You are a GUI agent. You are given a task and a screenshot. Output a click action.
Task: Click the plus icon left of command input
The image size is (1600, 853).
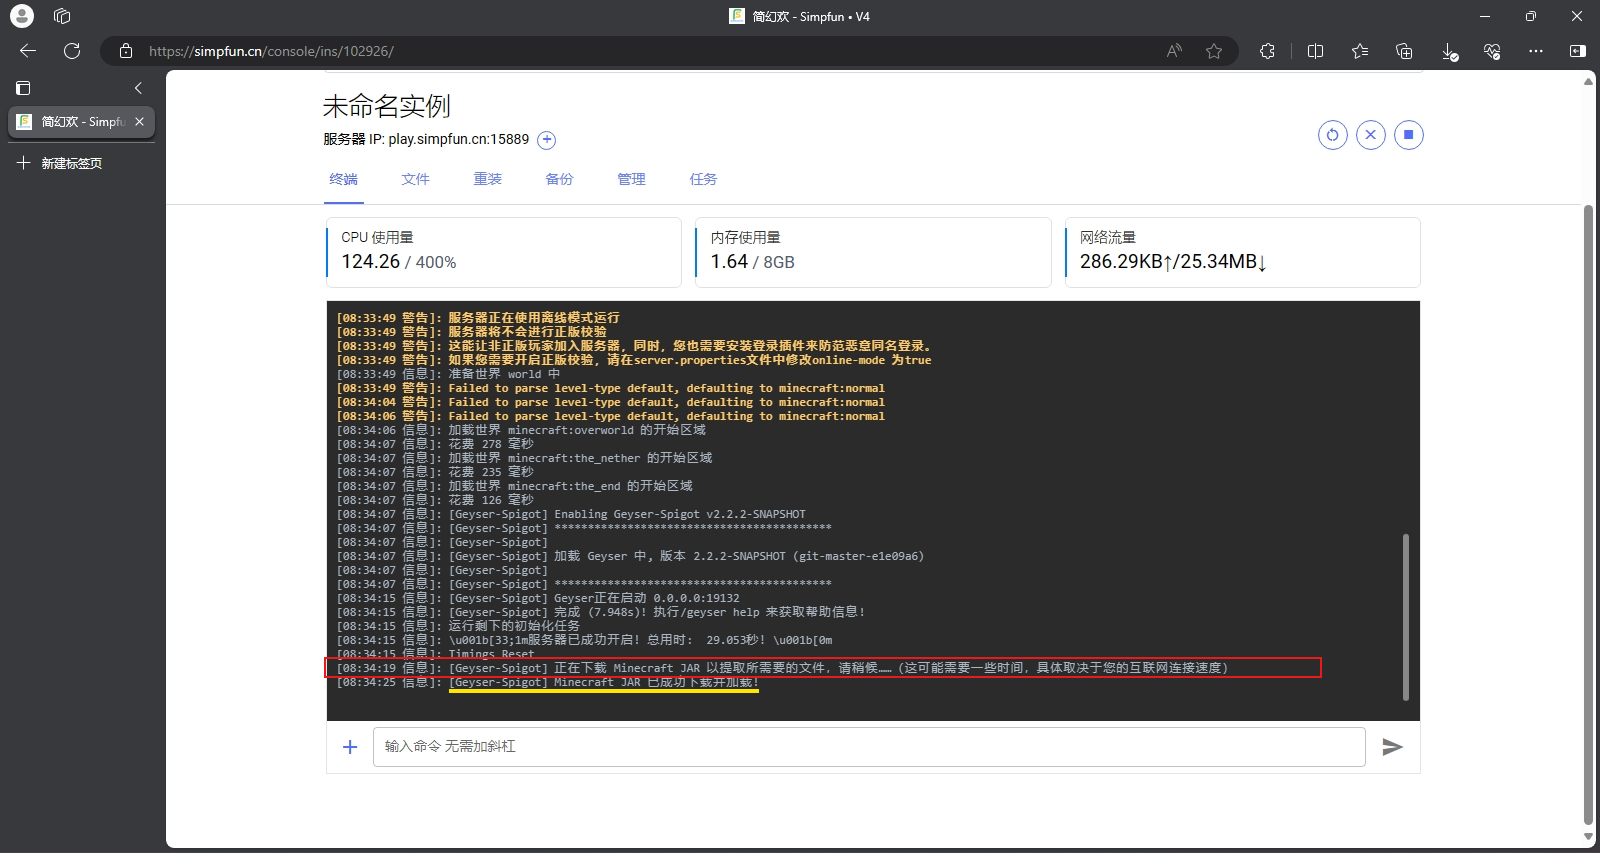(x=350, y=747)
